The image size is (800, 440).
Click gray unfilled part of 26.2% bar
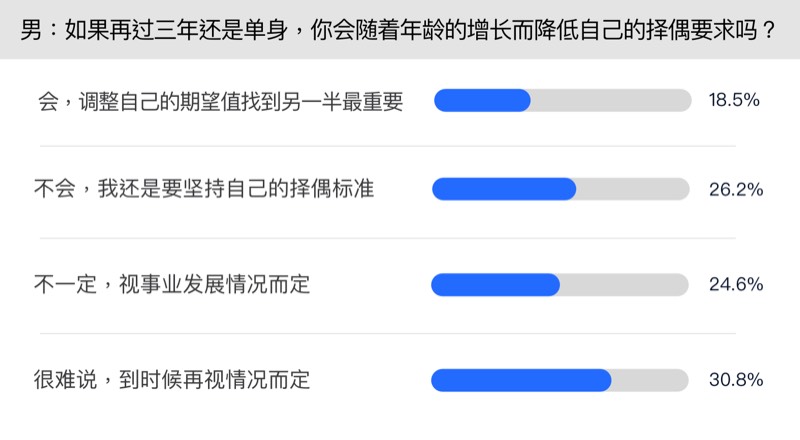pyautogui.click(x=632, y=189)
